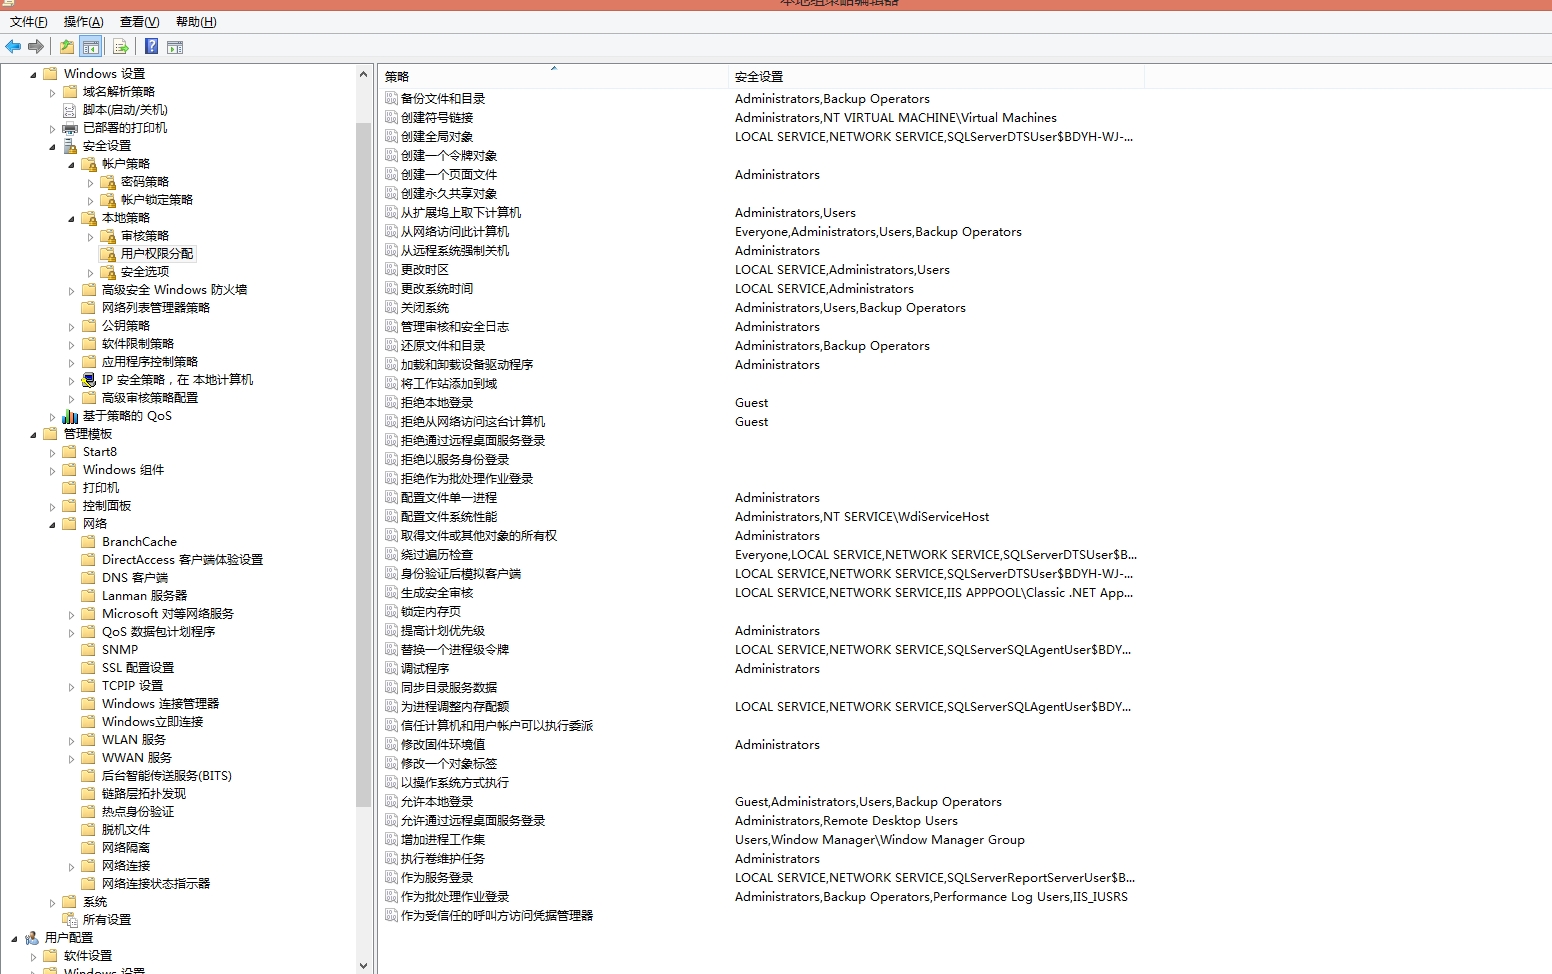Viewport: 1552px width, 974px height.
Task: Expand the 审核策略 node
Action: [x=90, y=237]
